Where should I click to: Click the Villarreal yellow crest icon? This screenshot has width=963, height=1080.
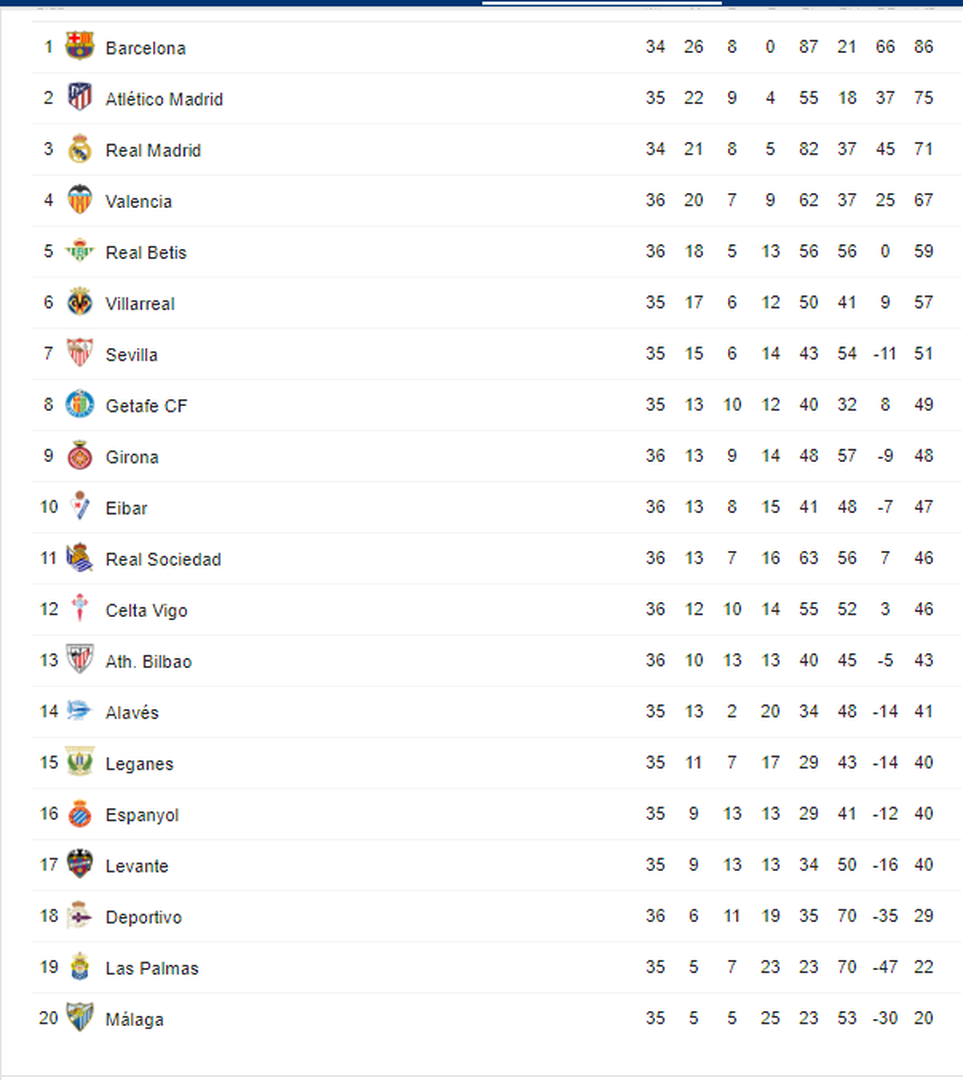(x=80, y=302)
